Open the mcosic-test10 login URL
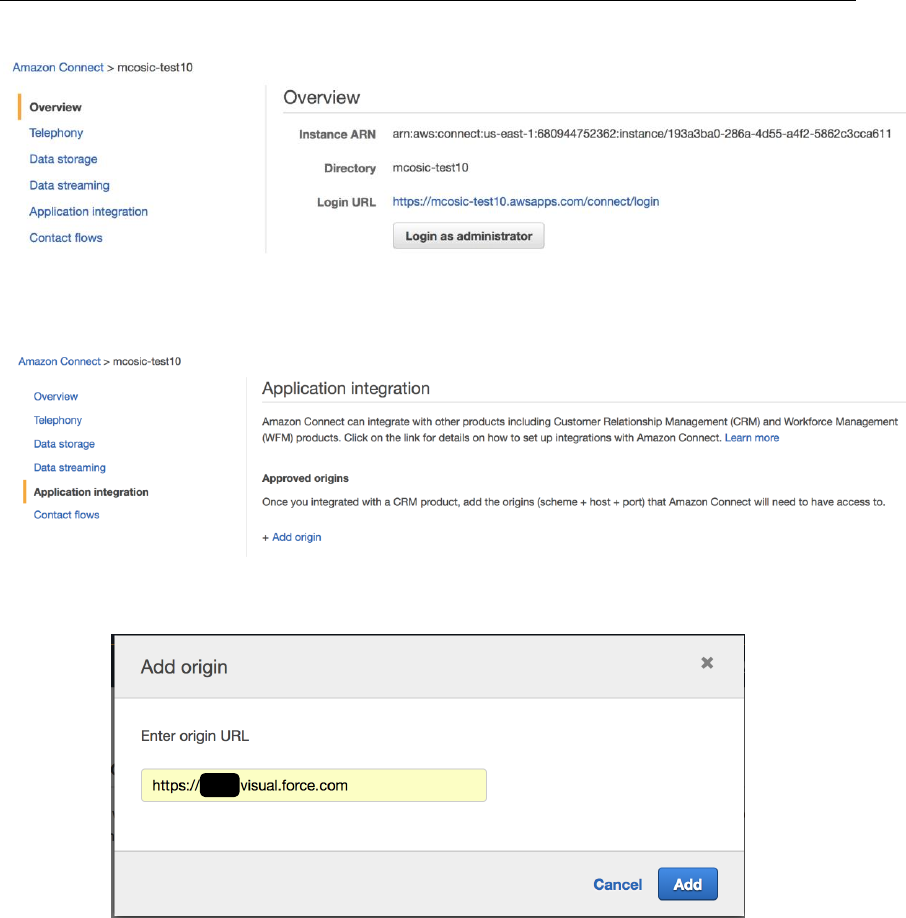This screenshot has width=906, height=918. (525, 202)
